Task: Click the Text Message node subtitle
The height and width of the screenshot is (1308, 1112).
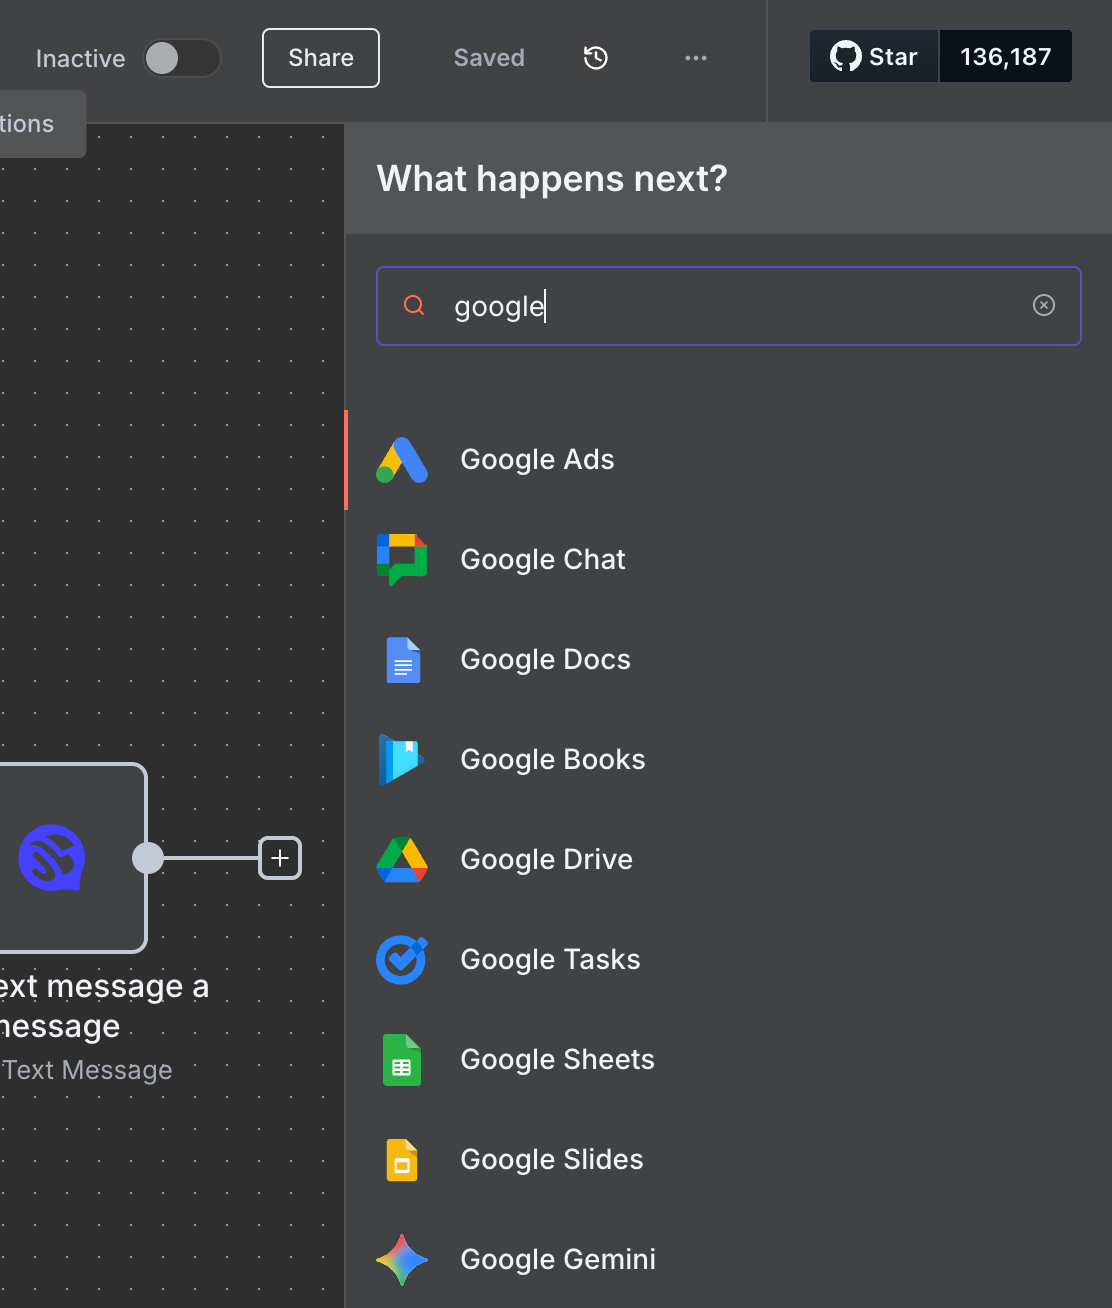Action: coord(87,1070)
